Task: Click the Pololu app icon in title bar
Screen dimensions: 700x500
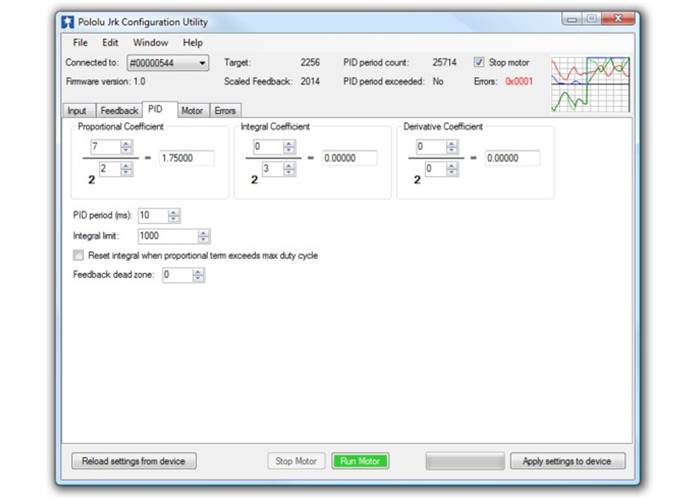Action: click(68, 20)
